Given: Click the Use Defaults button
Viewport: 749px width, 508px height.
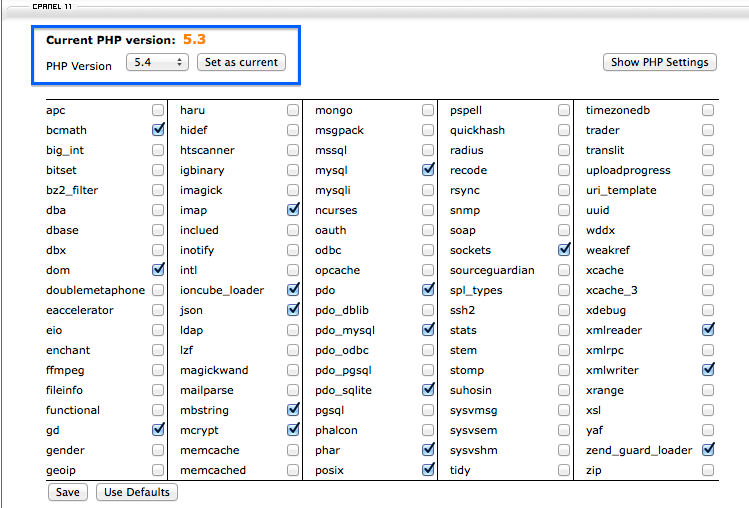Looking at the screenshot, I should coord(137,492).
